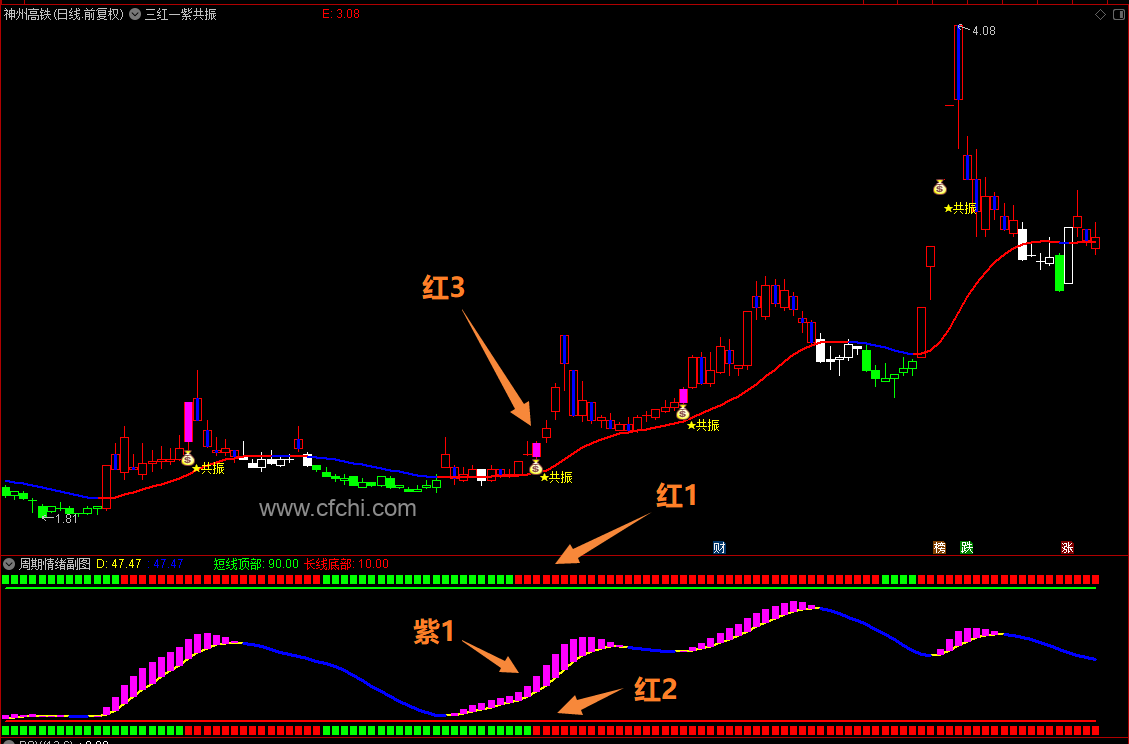Viewport: 1129px width, 744px height.
Task: Click the money bag icon at the first 共振 signal
Action: pos(188,457)
